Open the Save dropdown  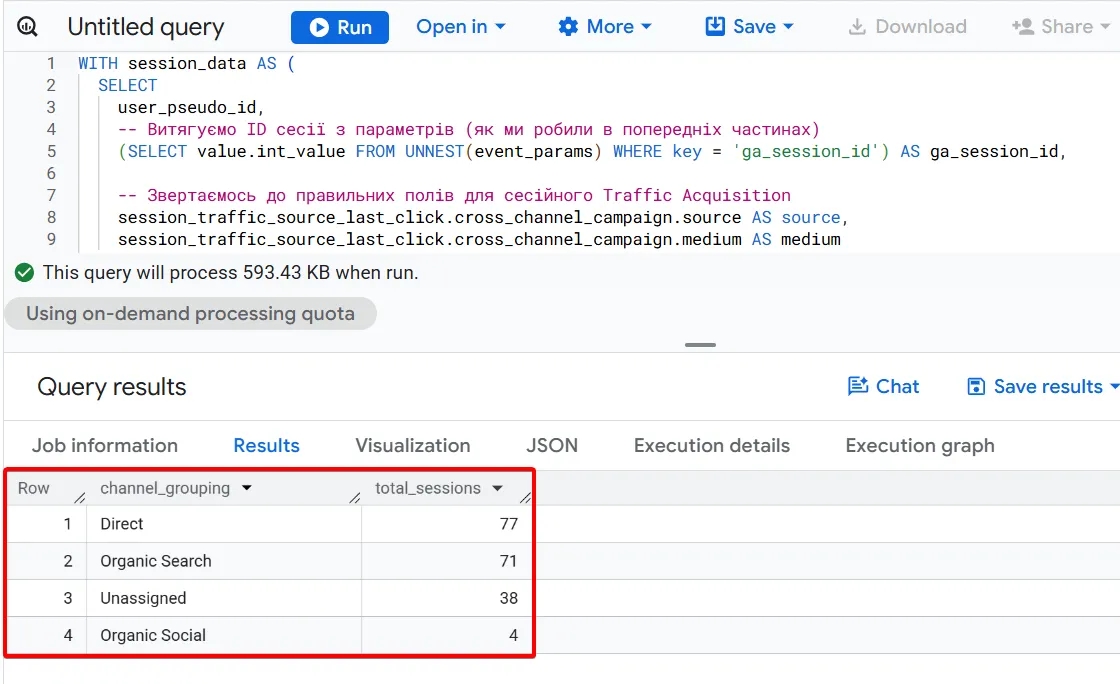[749, 27]
